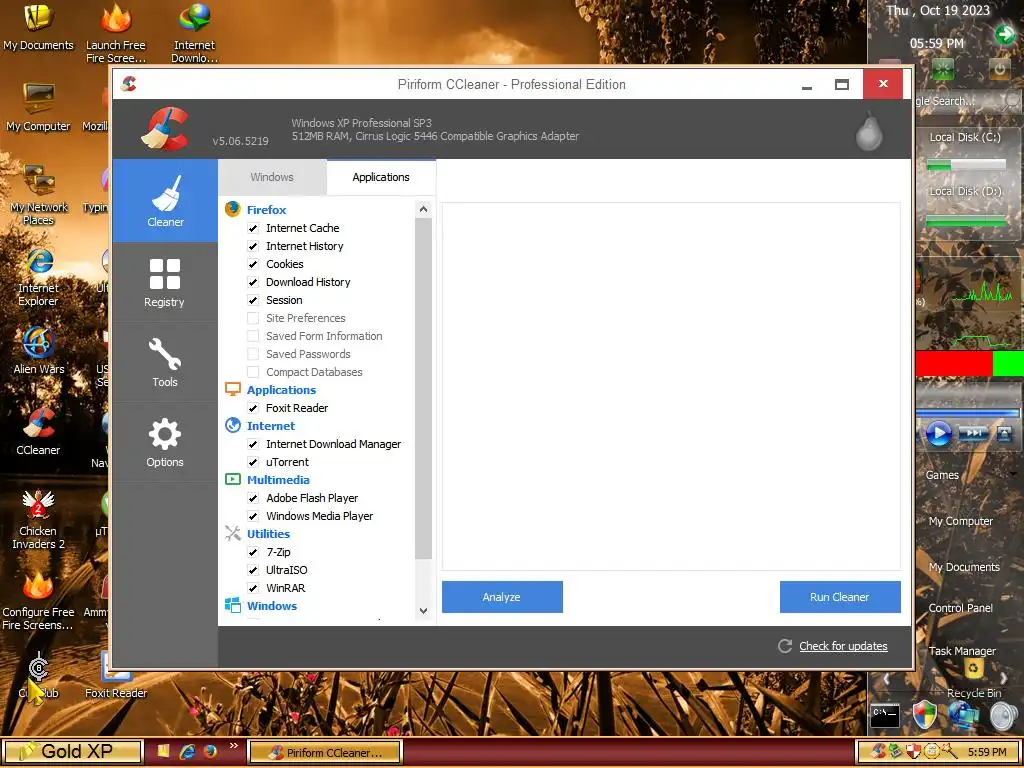Open the My Documents desktop icon

click(x=39, y=26)
